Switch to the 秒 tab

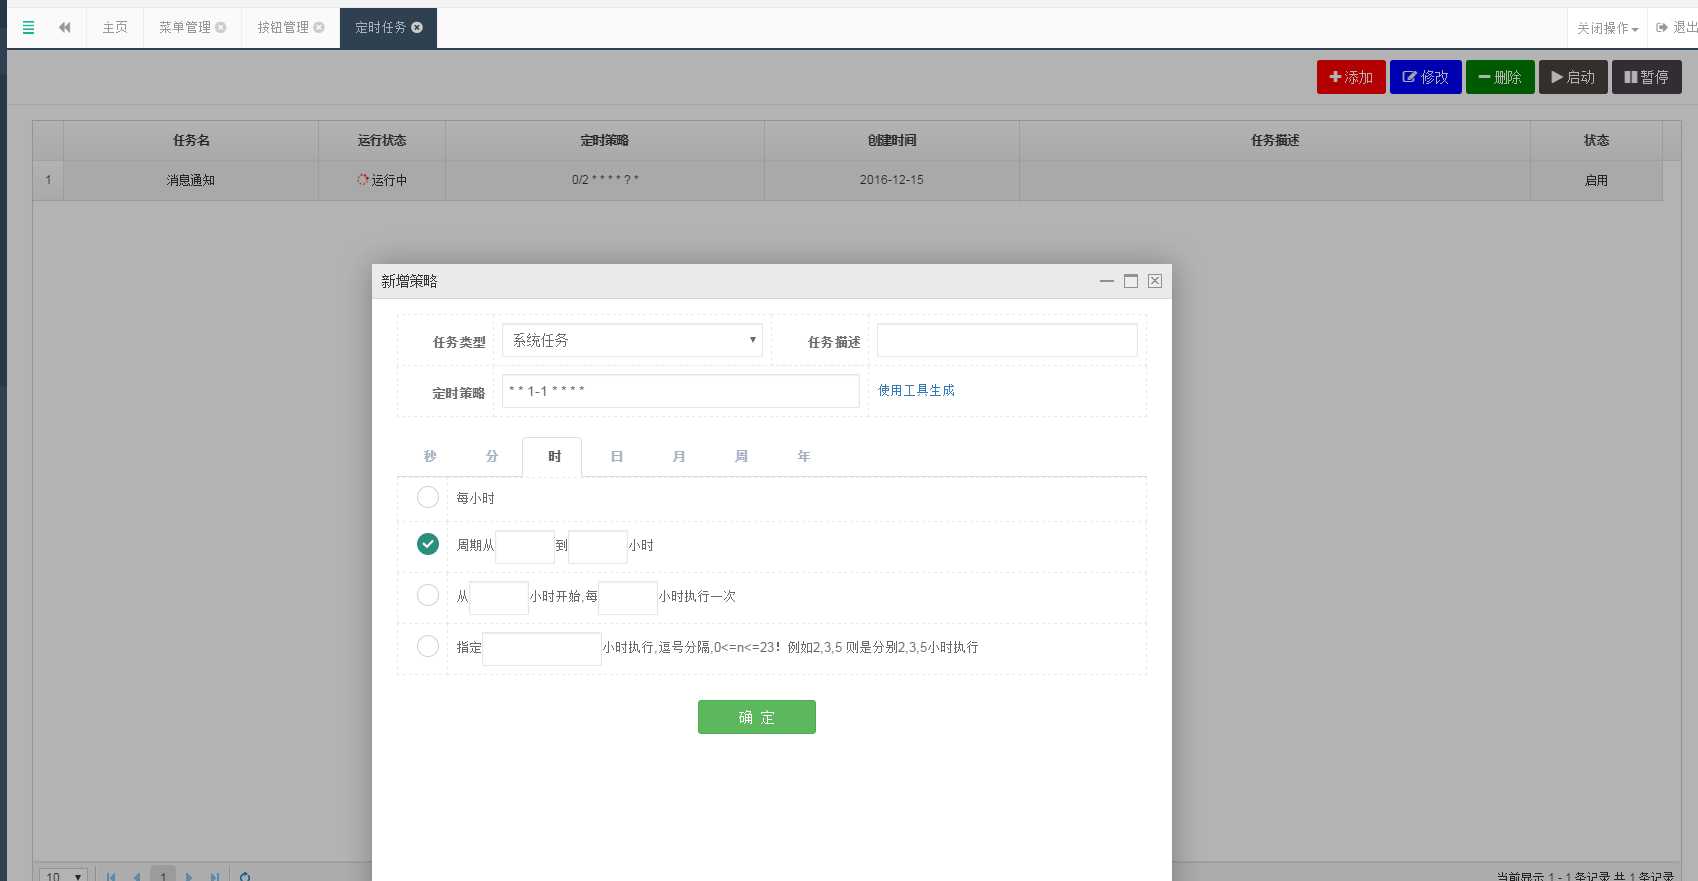[430, 456]
